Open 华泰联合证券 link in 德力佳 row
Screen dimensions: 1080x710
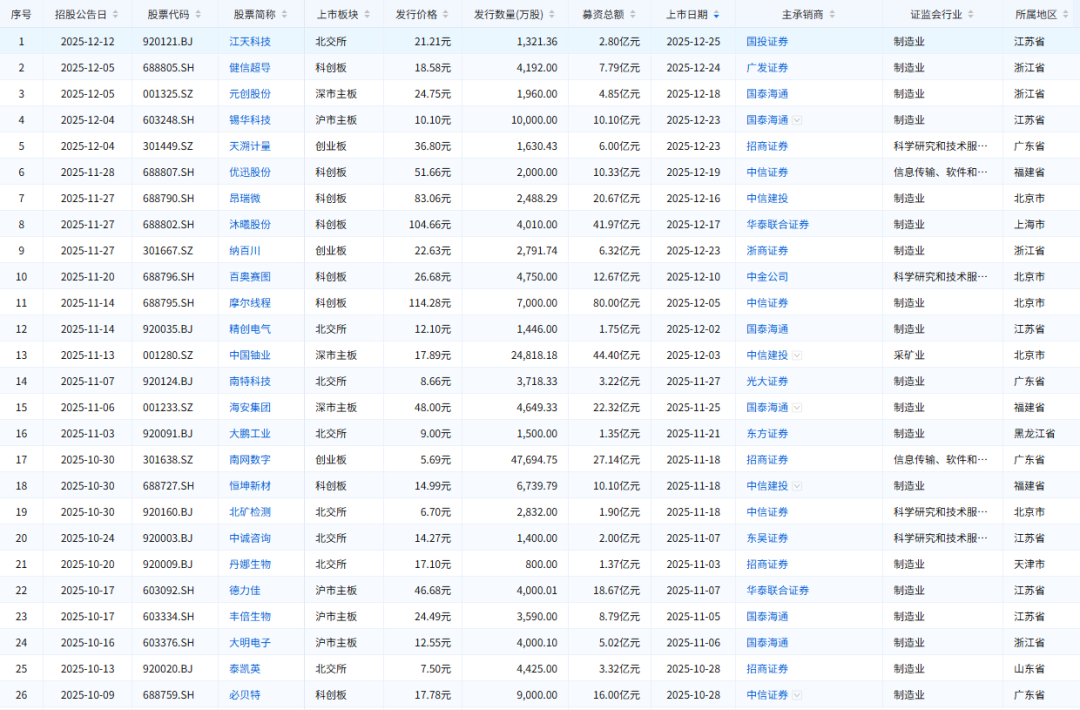coord(777,590)
